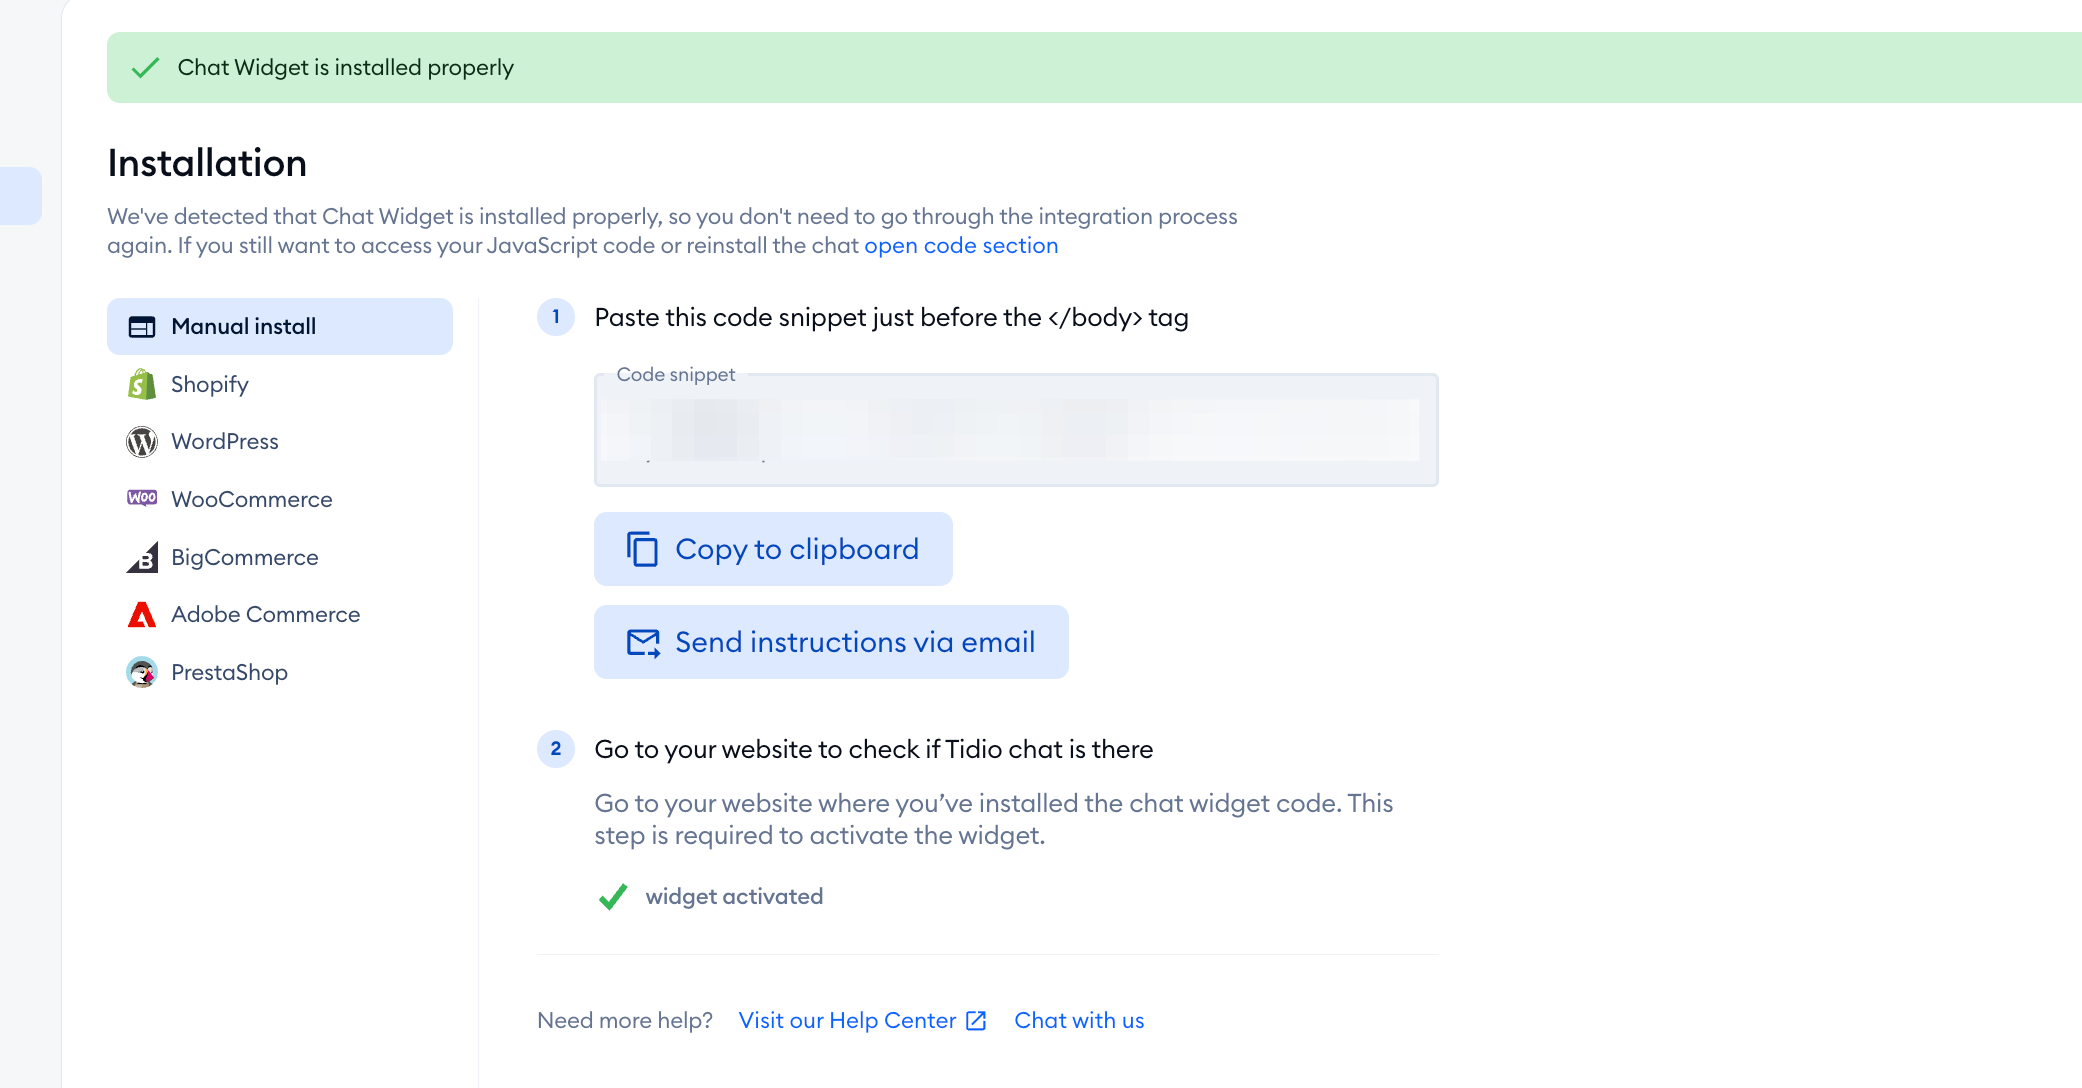Click the WordPress logo icon
The height and width of the screenshot is (1088, 2082).
coord(142,442)
